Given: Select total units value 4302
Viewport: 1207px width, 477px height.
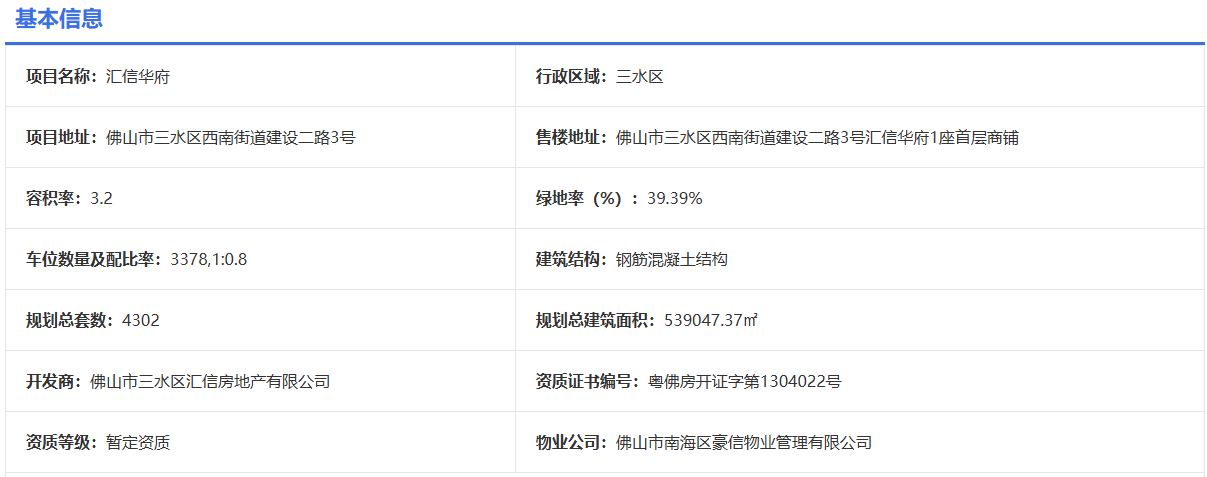Looking at the screenshot, I should (x=141, y=320).
